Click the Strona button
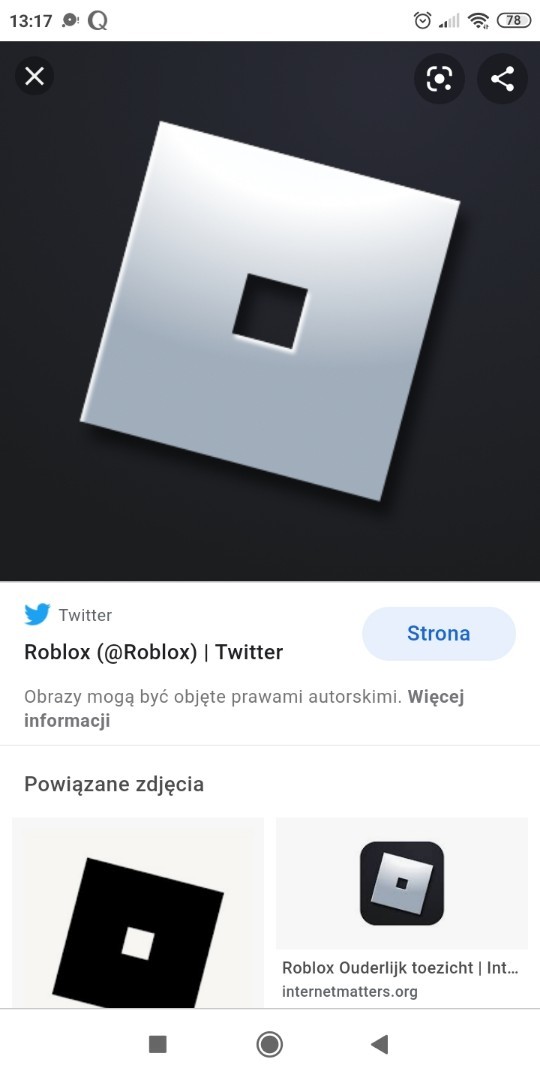540x1080 pixels. click(439, 634)
